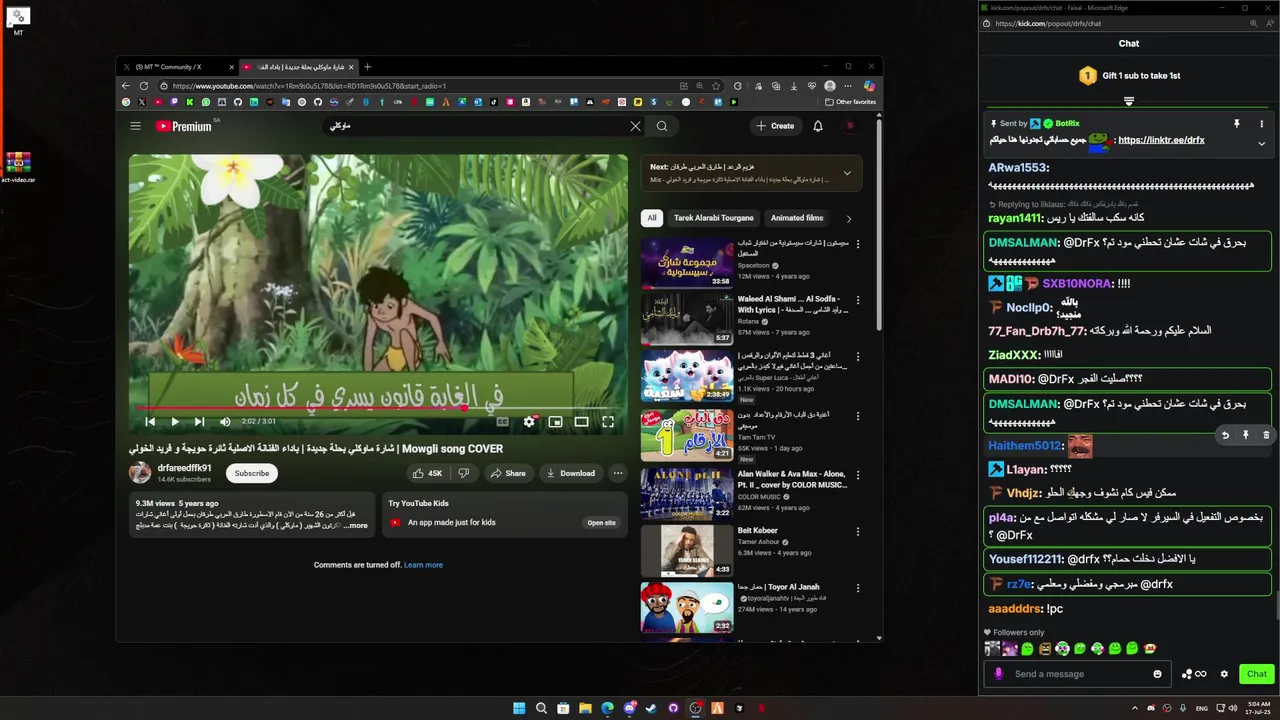This screenshot has width=1280, height=720.
Task: Focus the Send a message chat field
Action: [x=1080, y=674]
